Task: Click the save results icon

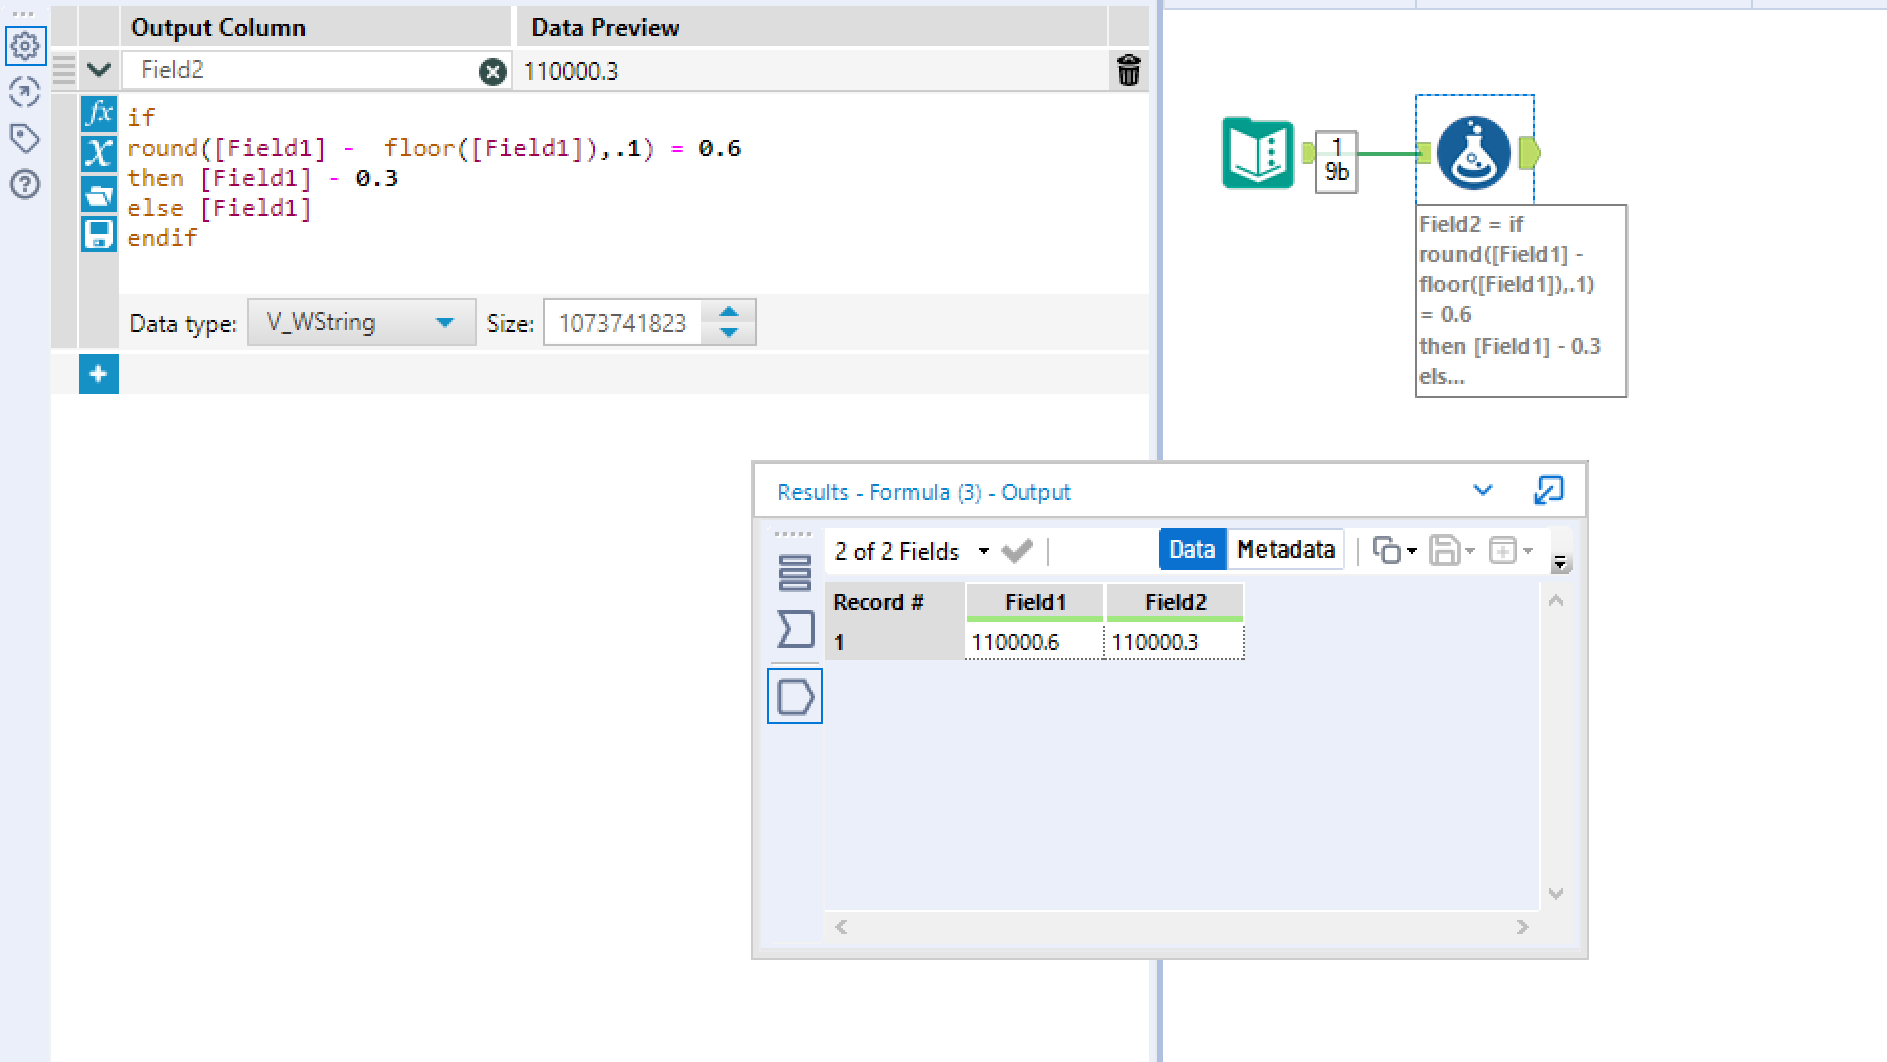Action: pyautogui.click(x=1444, y=550)
